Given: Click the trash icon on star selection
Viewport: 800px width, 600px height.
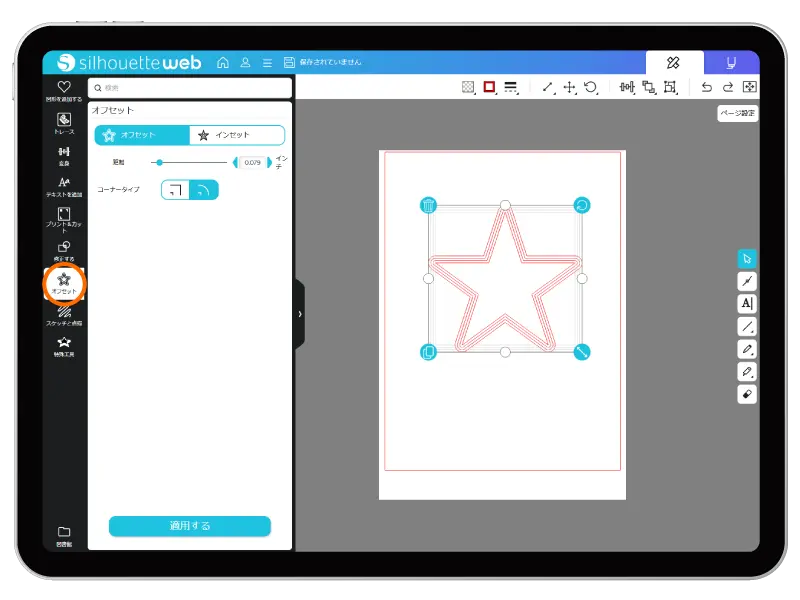Looking at the screenshot, I should [428, 205].
